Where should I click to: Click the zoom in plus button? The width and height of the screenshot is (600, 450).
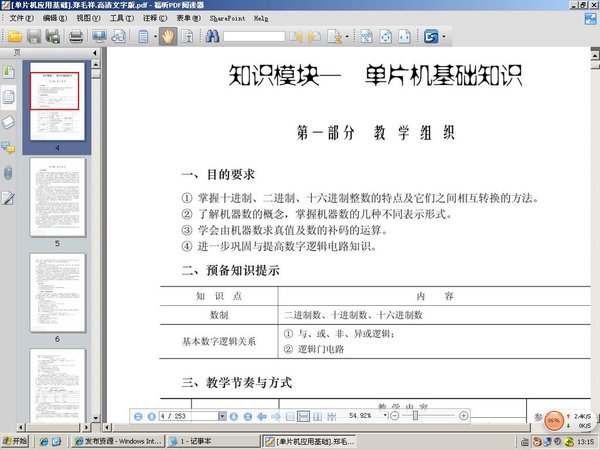tap(463, 416)
